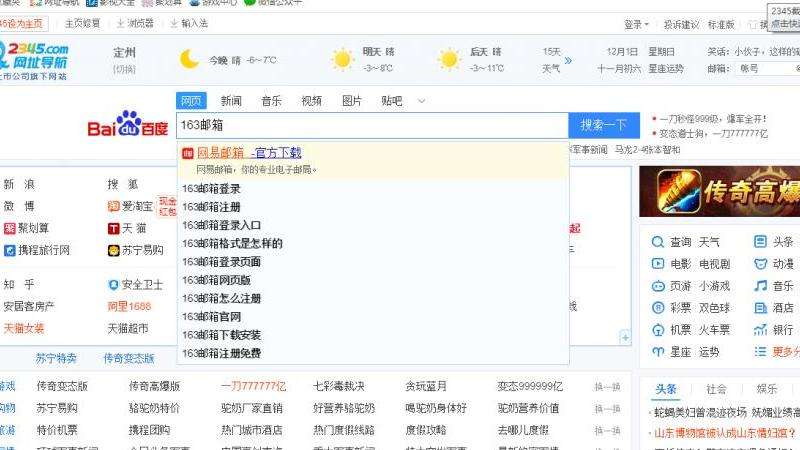The height and width of the screenshot is (450, 800).
Task: Select the 视频 search tab
Action: tap(311, 101)
